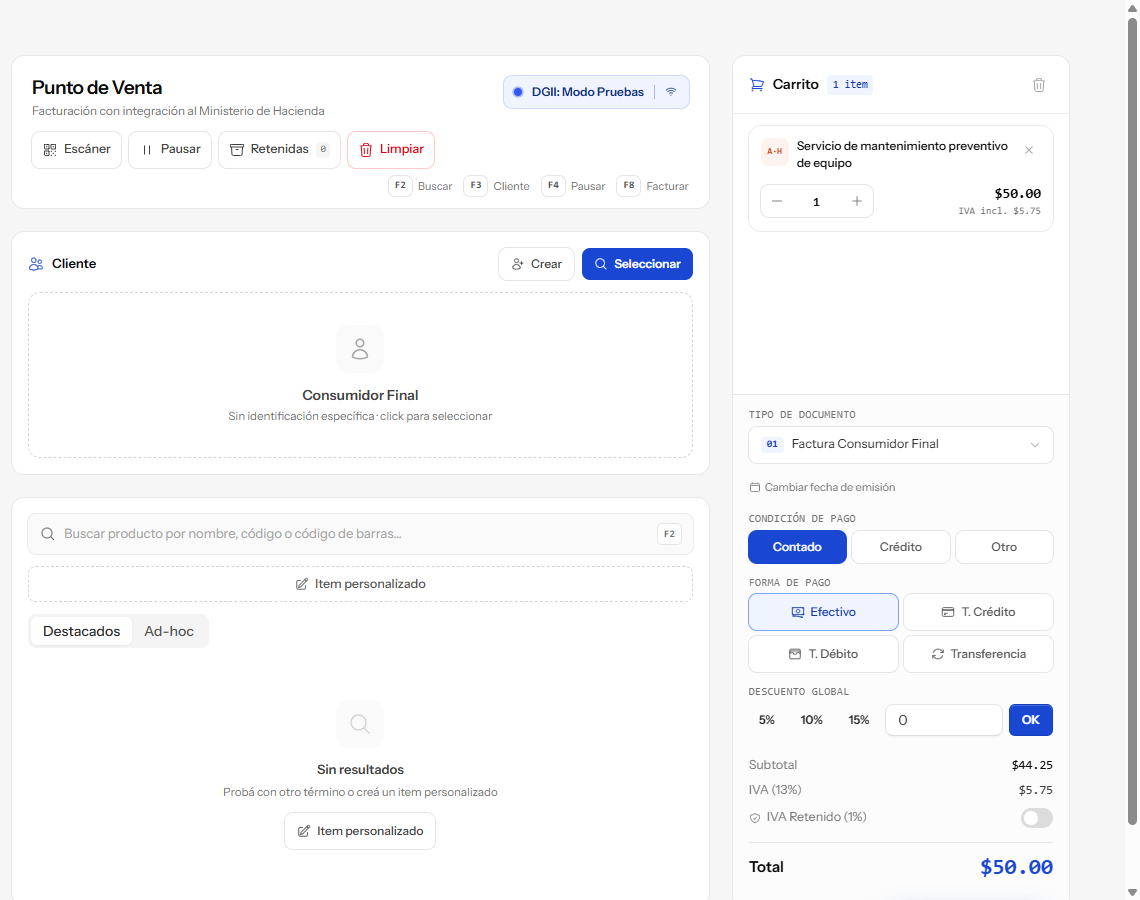This screenshot has width=1140, height=900.
Task: Select Transferencia as payment method
Action: click(x=979, y=654)
